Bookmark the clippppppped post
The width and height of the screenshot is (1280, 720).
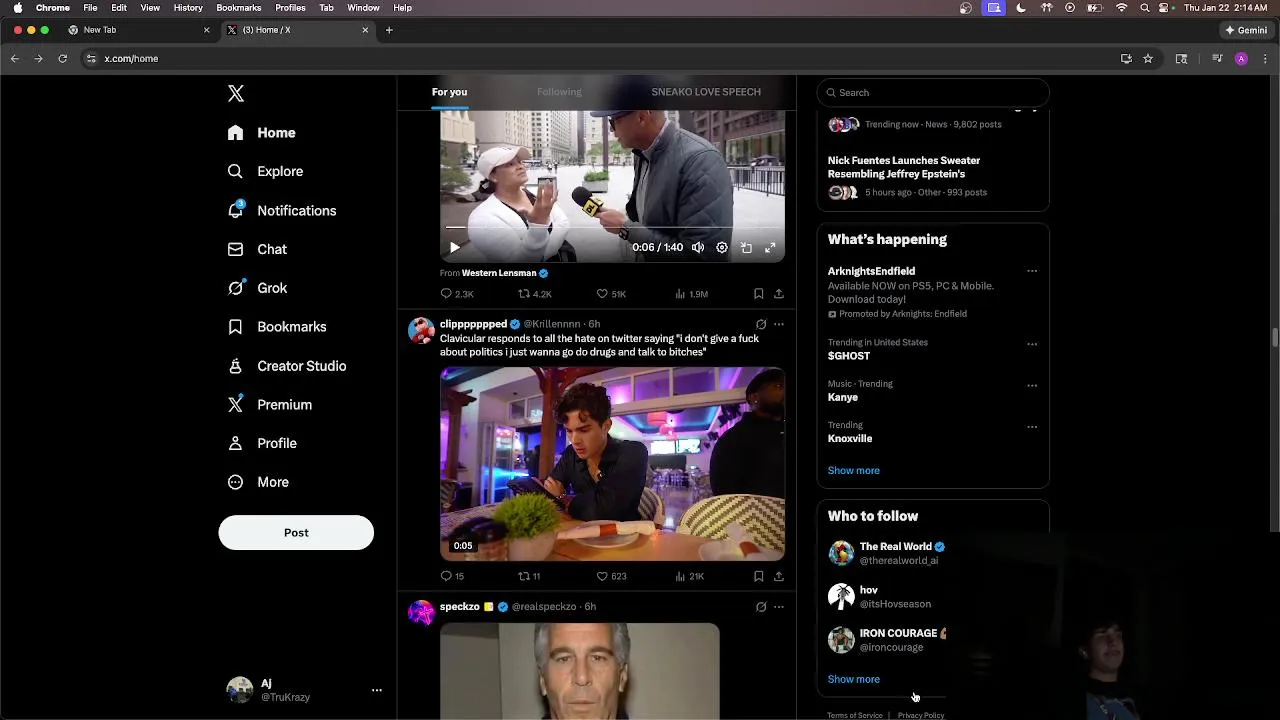(758, 576)
